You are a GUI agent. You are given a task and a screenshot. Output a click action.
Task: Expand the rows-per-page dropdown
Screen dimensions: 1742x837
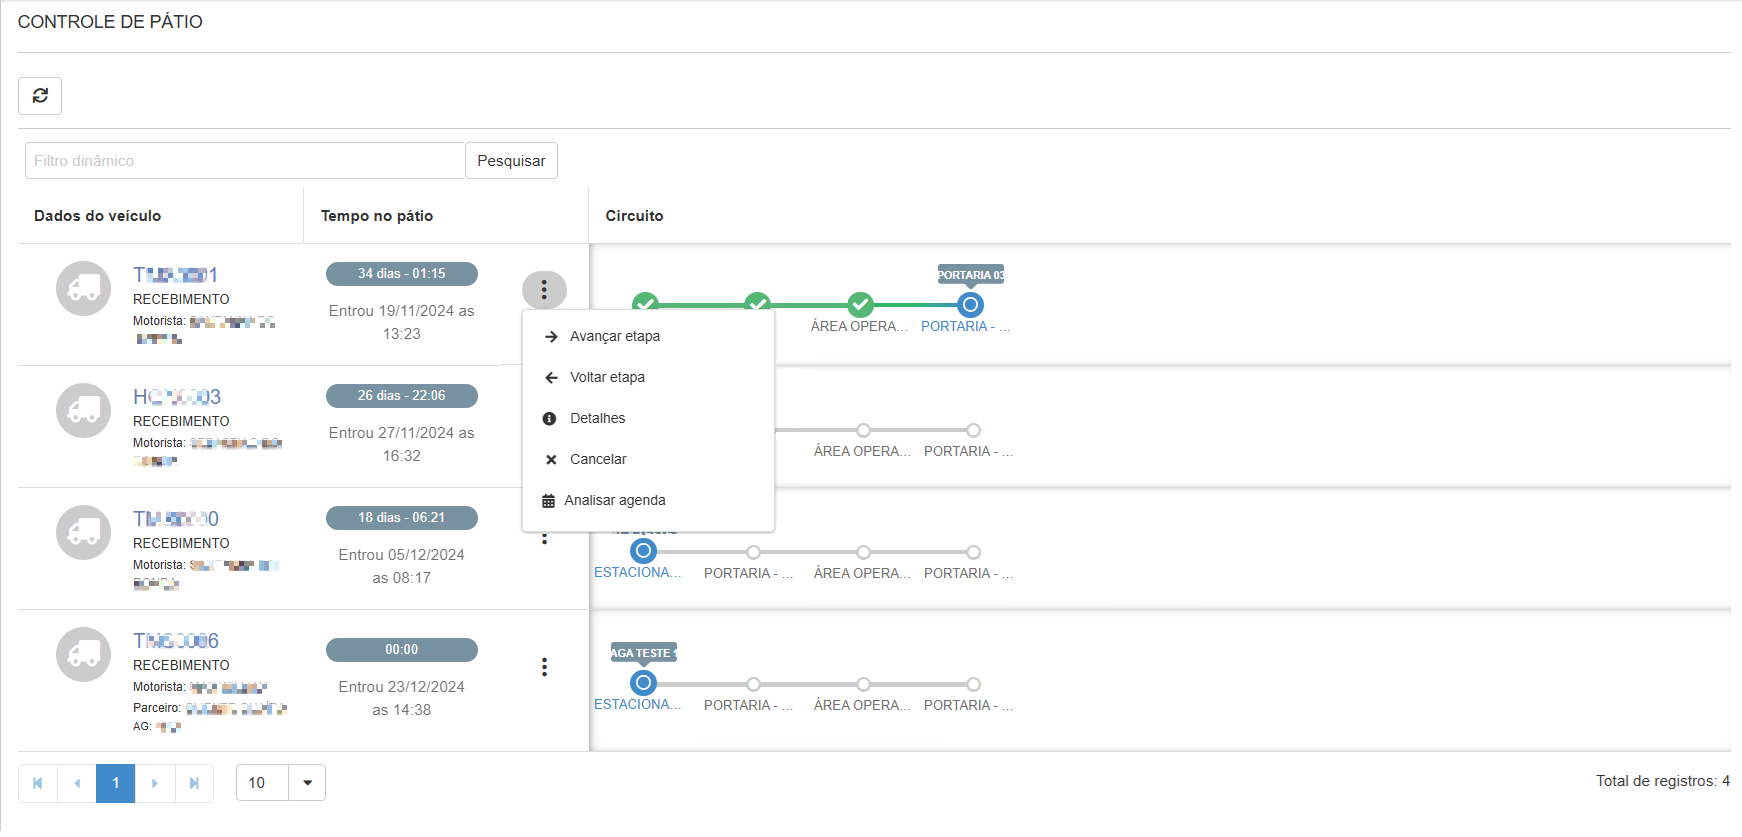click(x=307, y=783)
